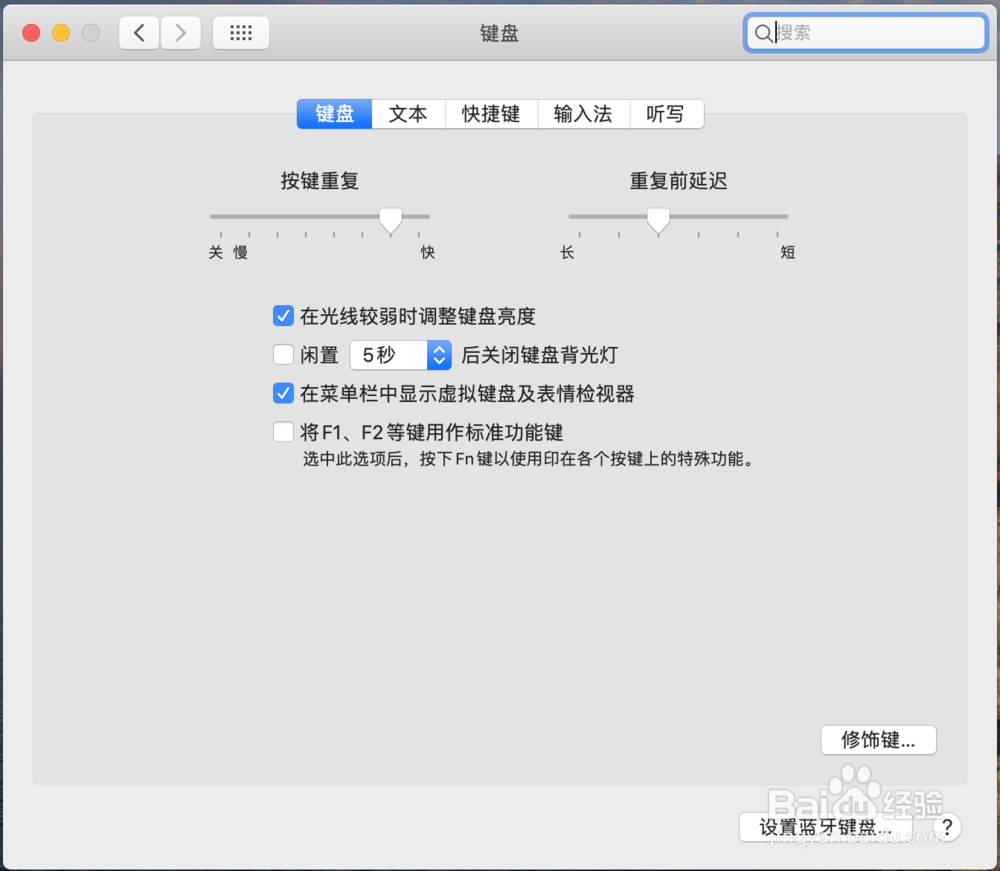Enable 闲置后关闭键盘背光灯 option
Image resolution: width=1000 pixels, height=871 pixels.
tap(283, 354)
